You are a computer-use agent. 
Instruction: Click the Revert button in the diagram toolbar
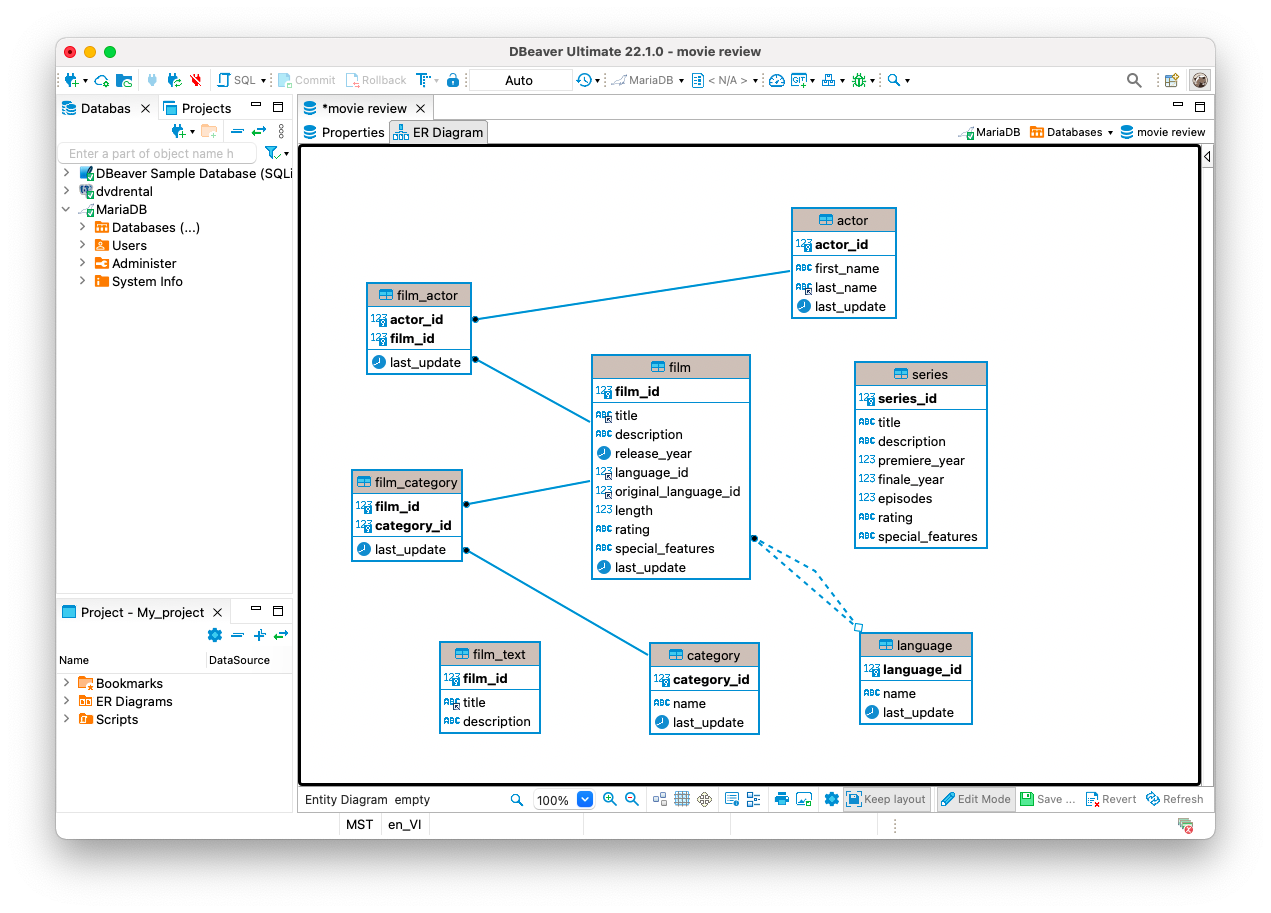coord(1110,799)
